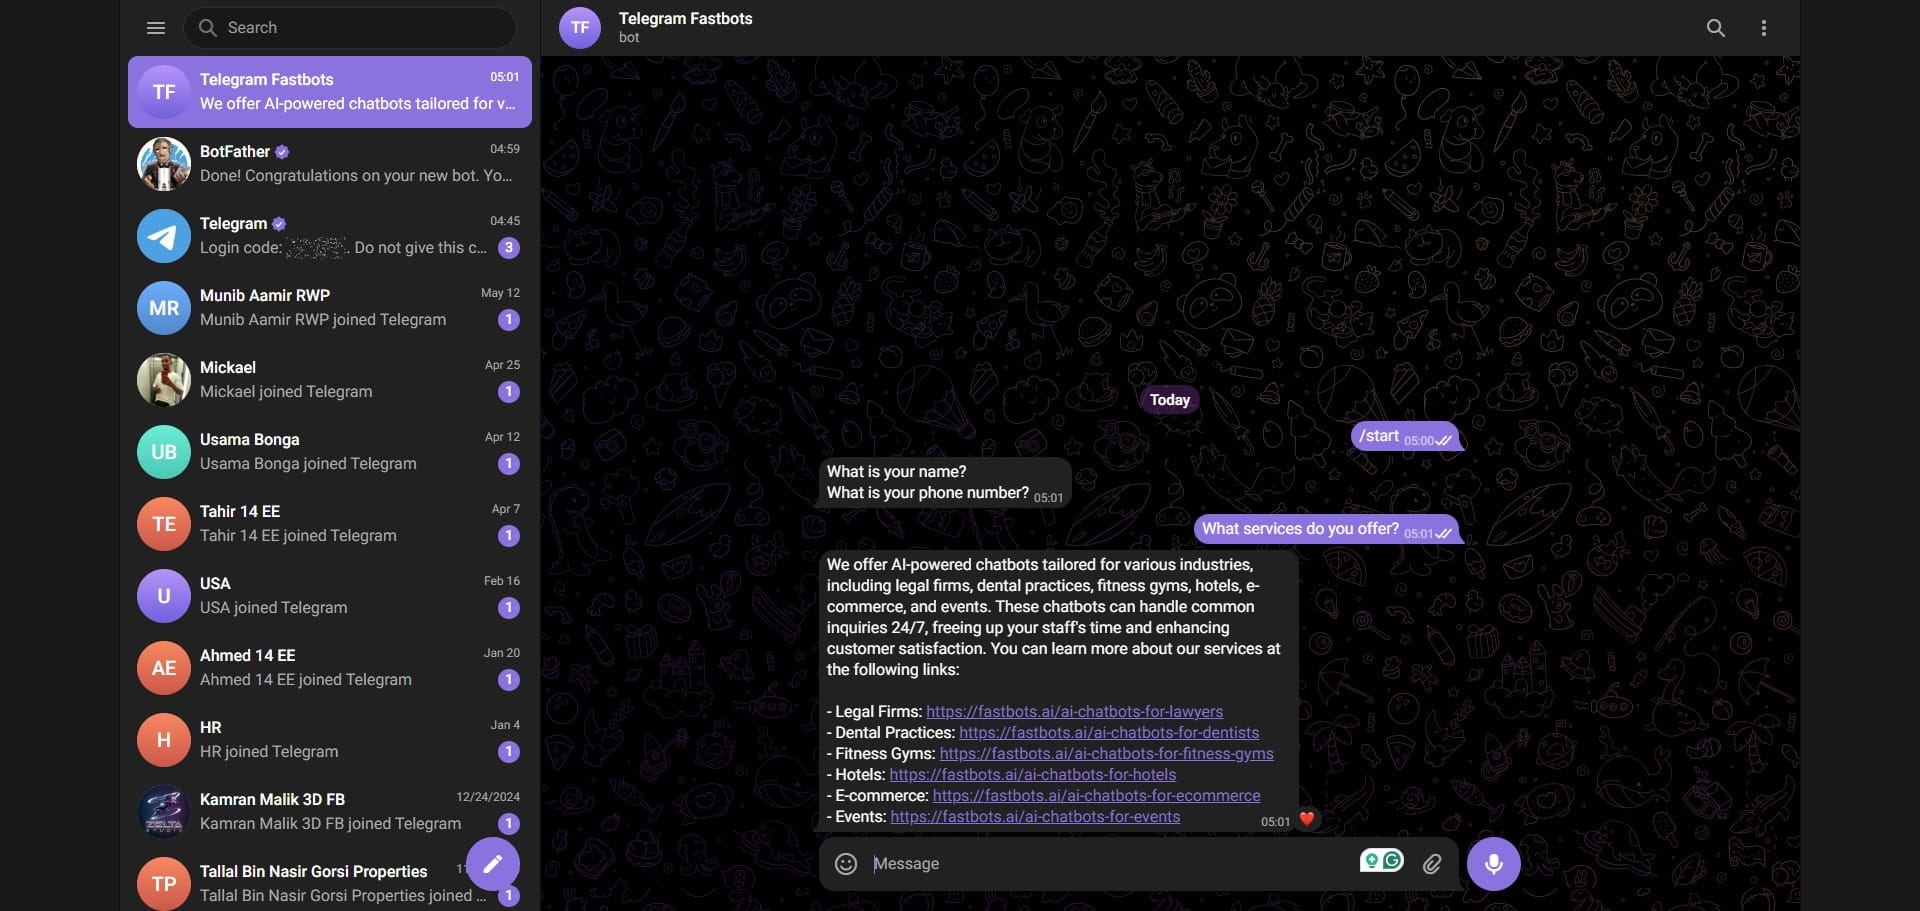Open the emoji picker in message box
Screen dimensions: 1920x911
pyautogui.click(x=846, y=864)
